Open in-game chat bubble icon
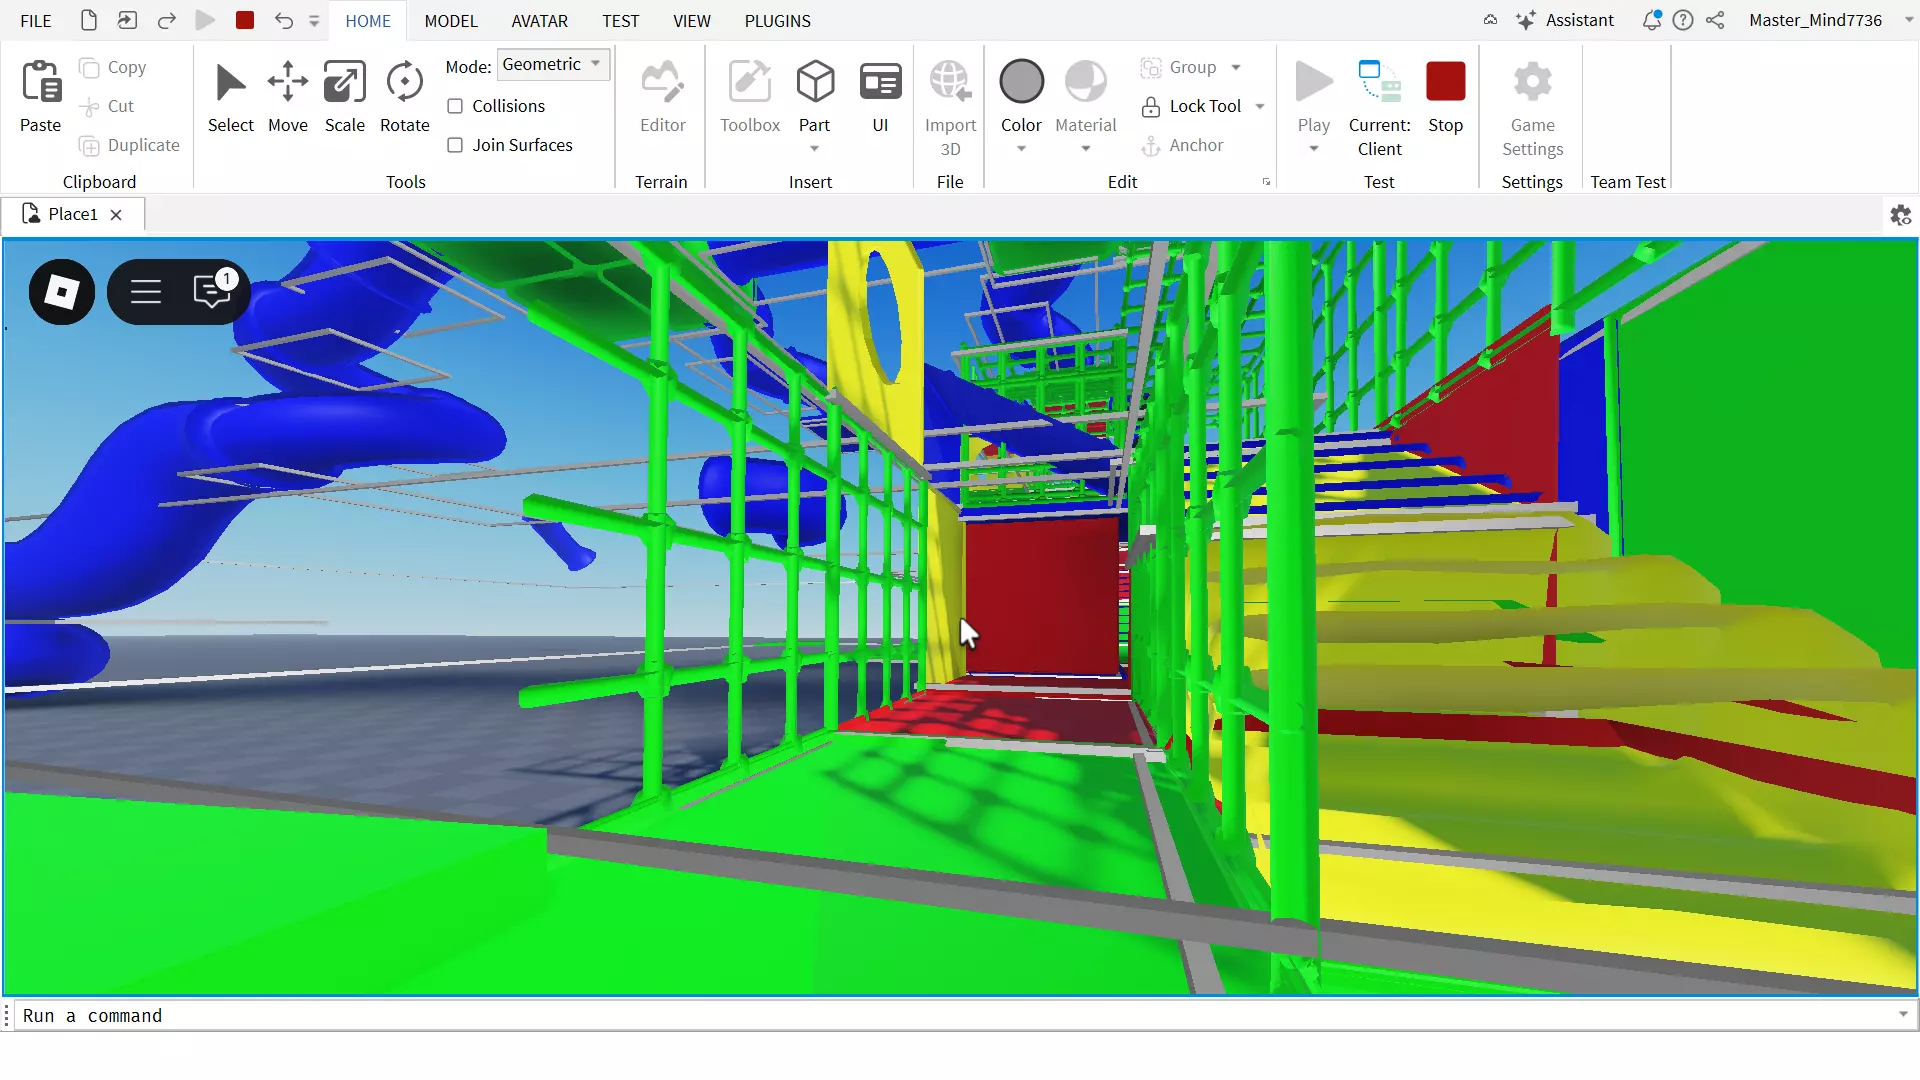Screen dimensions: 1920x1080 [212, 292]
